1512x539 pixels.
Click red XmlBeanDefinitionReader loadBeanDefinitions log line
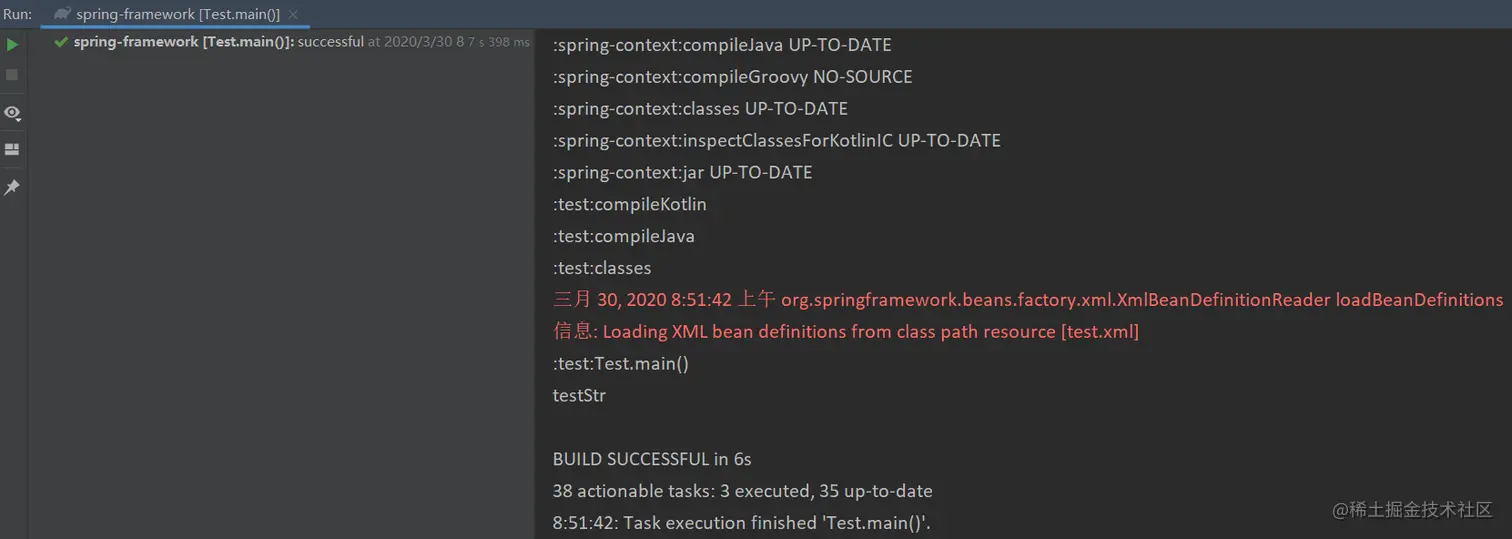pyautogui.click(x=1028, y=300)
